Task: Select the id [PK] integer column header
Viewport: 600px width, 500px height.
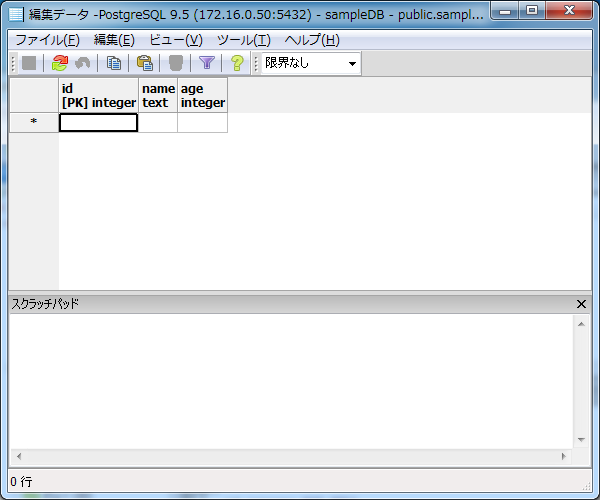Action: pos(99,95)
